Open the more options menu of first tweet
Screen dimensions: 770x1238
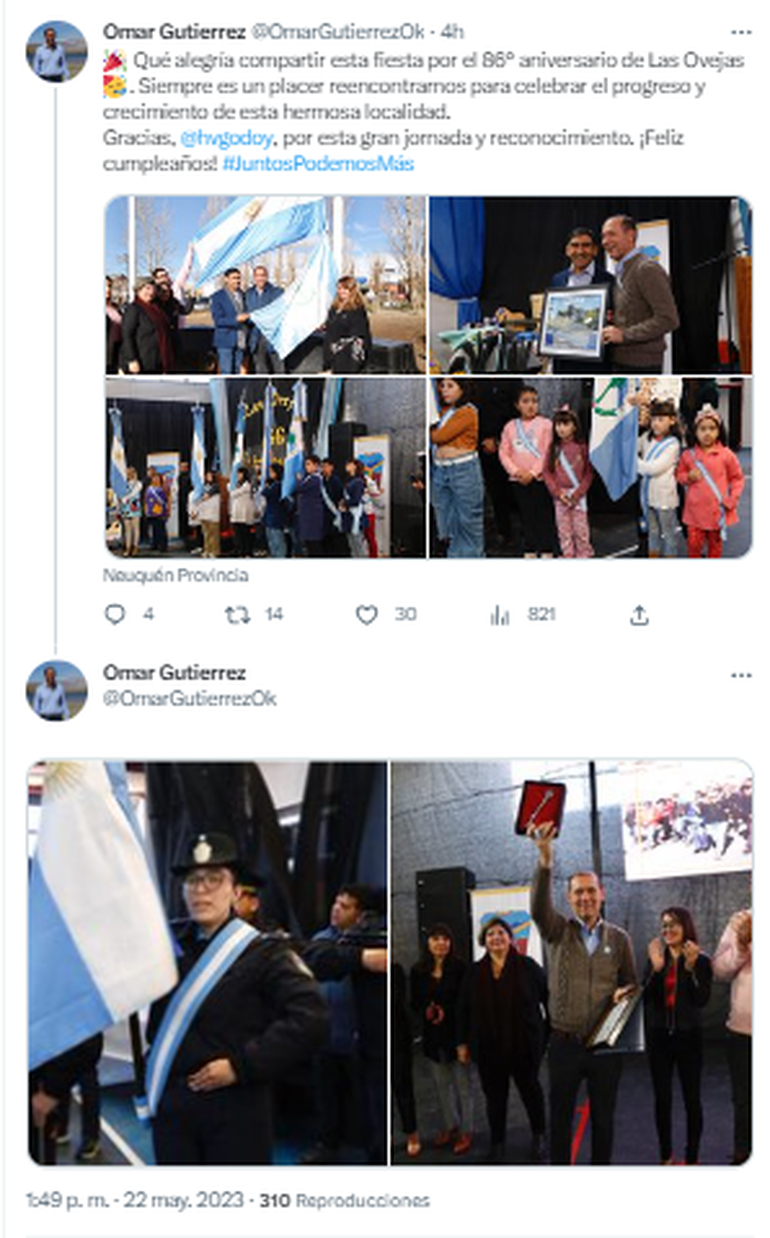point(741,32)
